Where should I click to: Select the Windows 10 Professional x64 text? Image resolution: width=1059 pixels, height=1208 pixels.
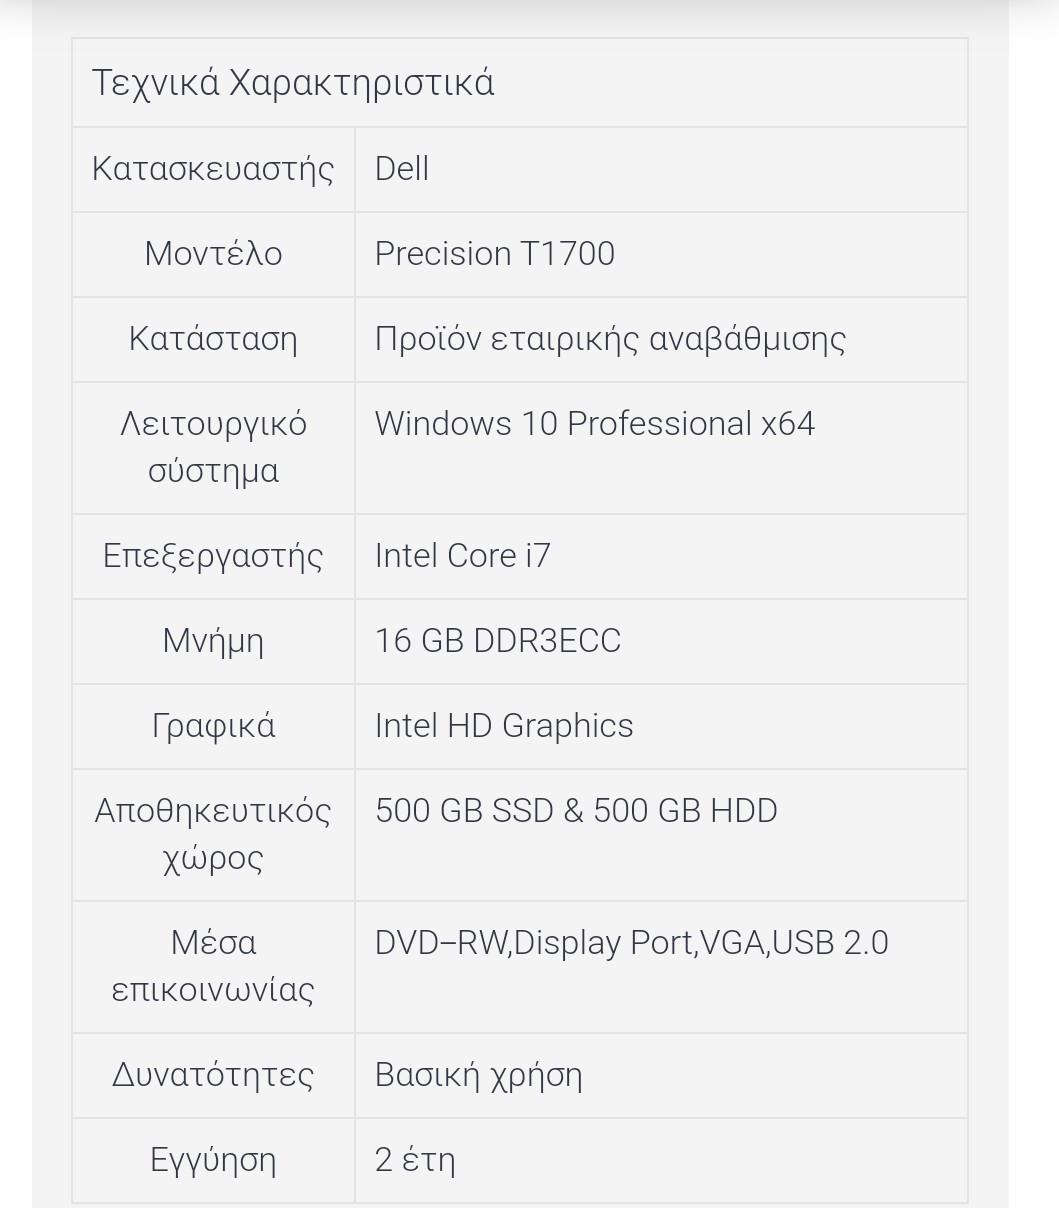(x=594, y=423)
